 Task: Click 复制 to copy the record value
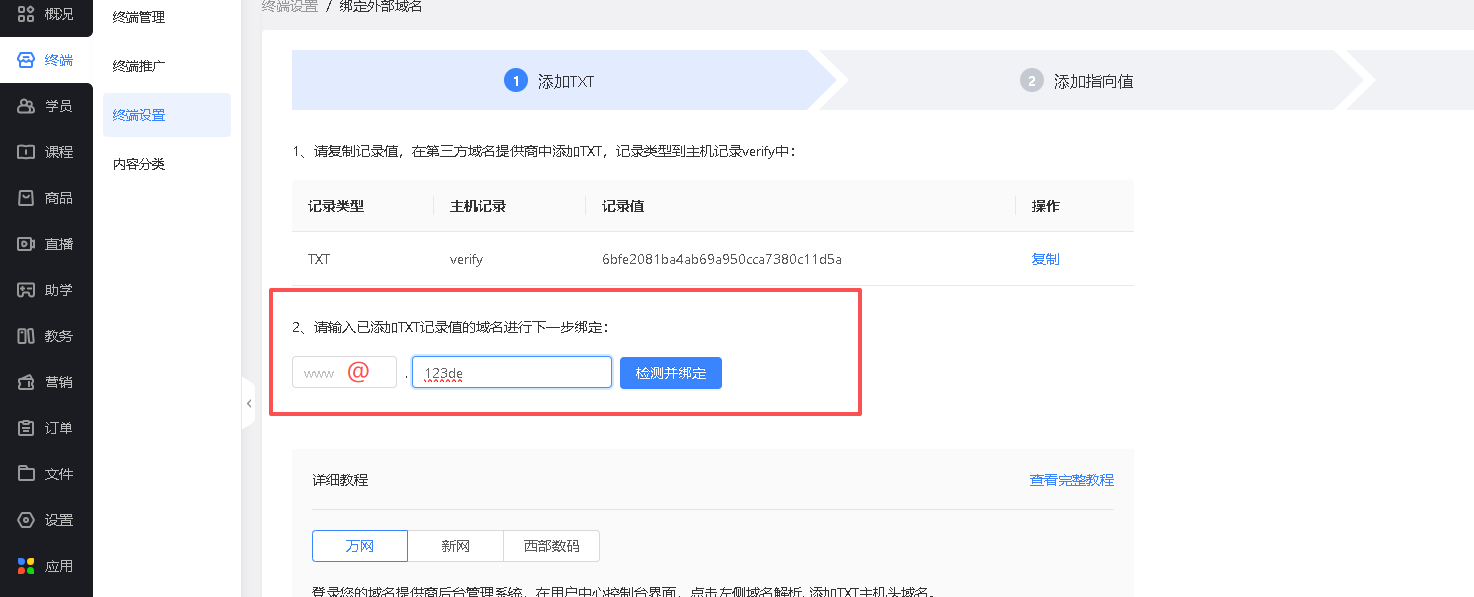(x=1045, y=259)
